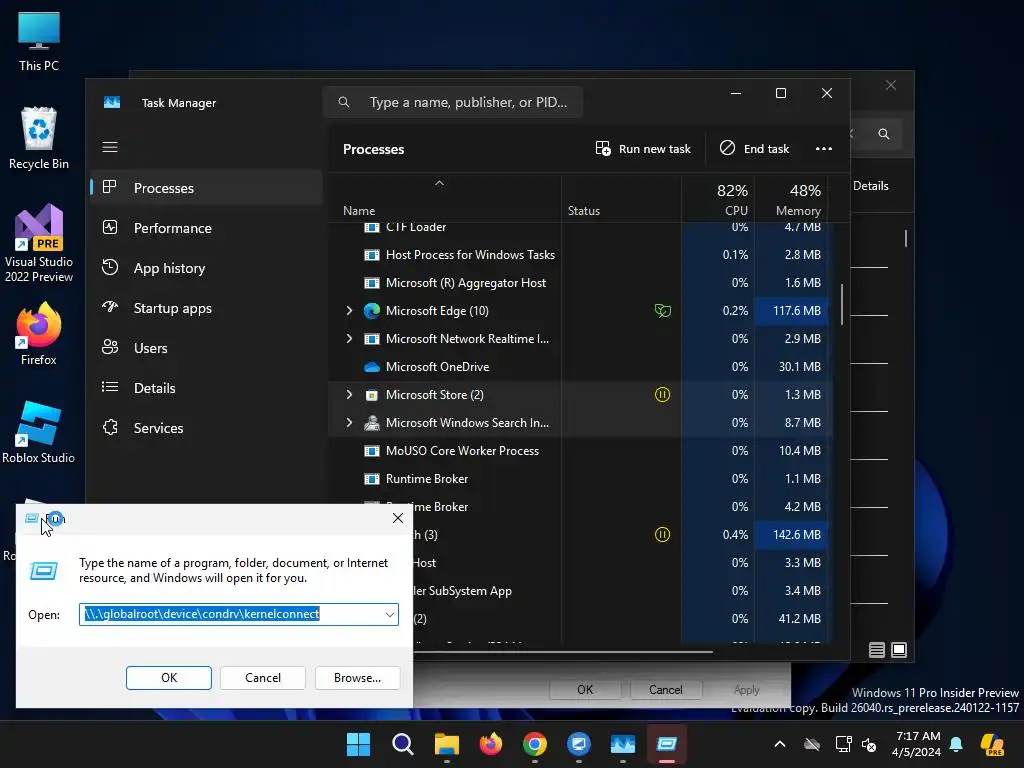This screenshot has width=1024, height=768.
Task: Click End task button
Action: tap(754, 149)
